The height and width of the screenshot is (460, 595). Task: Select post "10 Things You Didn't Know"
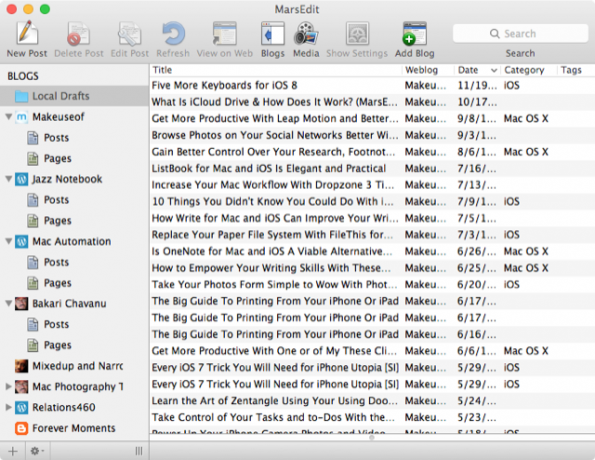372,202
